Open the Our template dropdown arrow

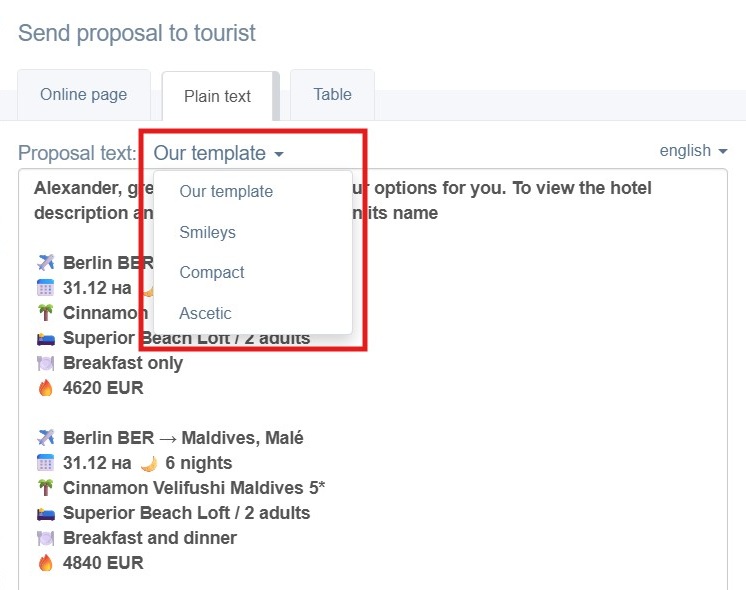(x=279, y=154)
